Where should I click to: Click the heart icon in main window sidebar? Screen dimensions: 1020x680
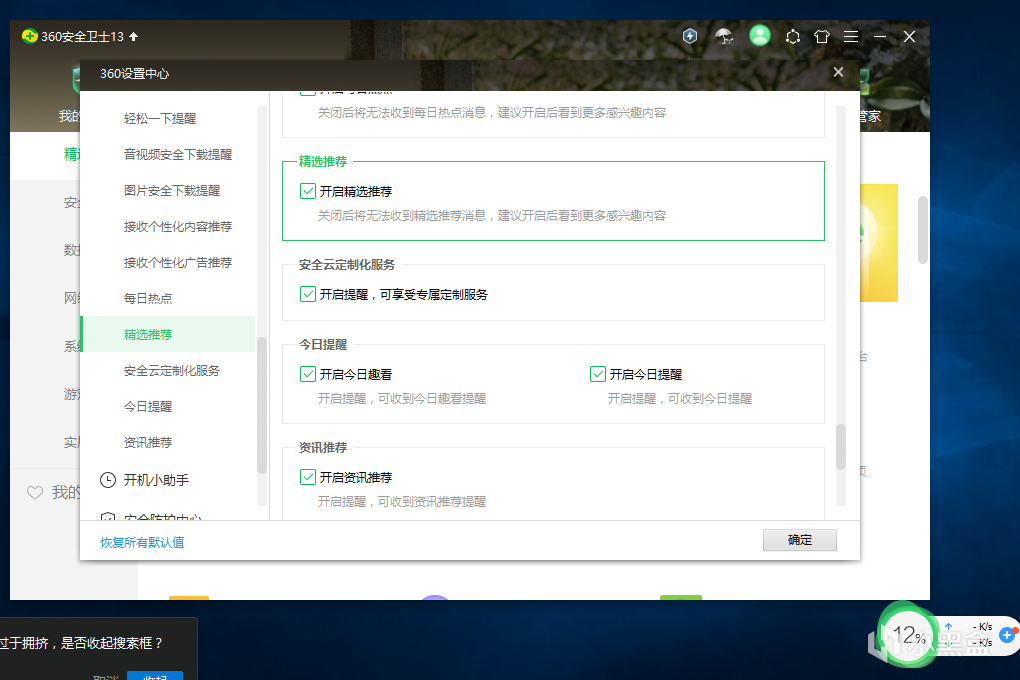pos(34,493)
